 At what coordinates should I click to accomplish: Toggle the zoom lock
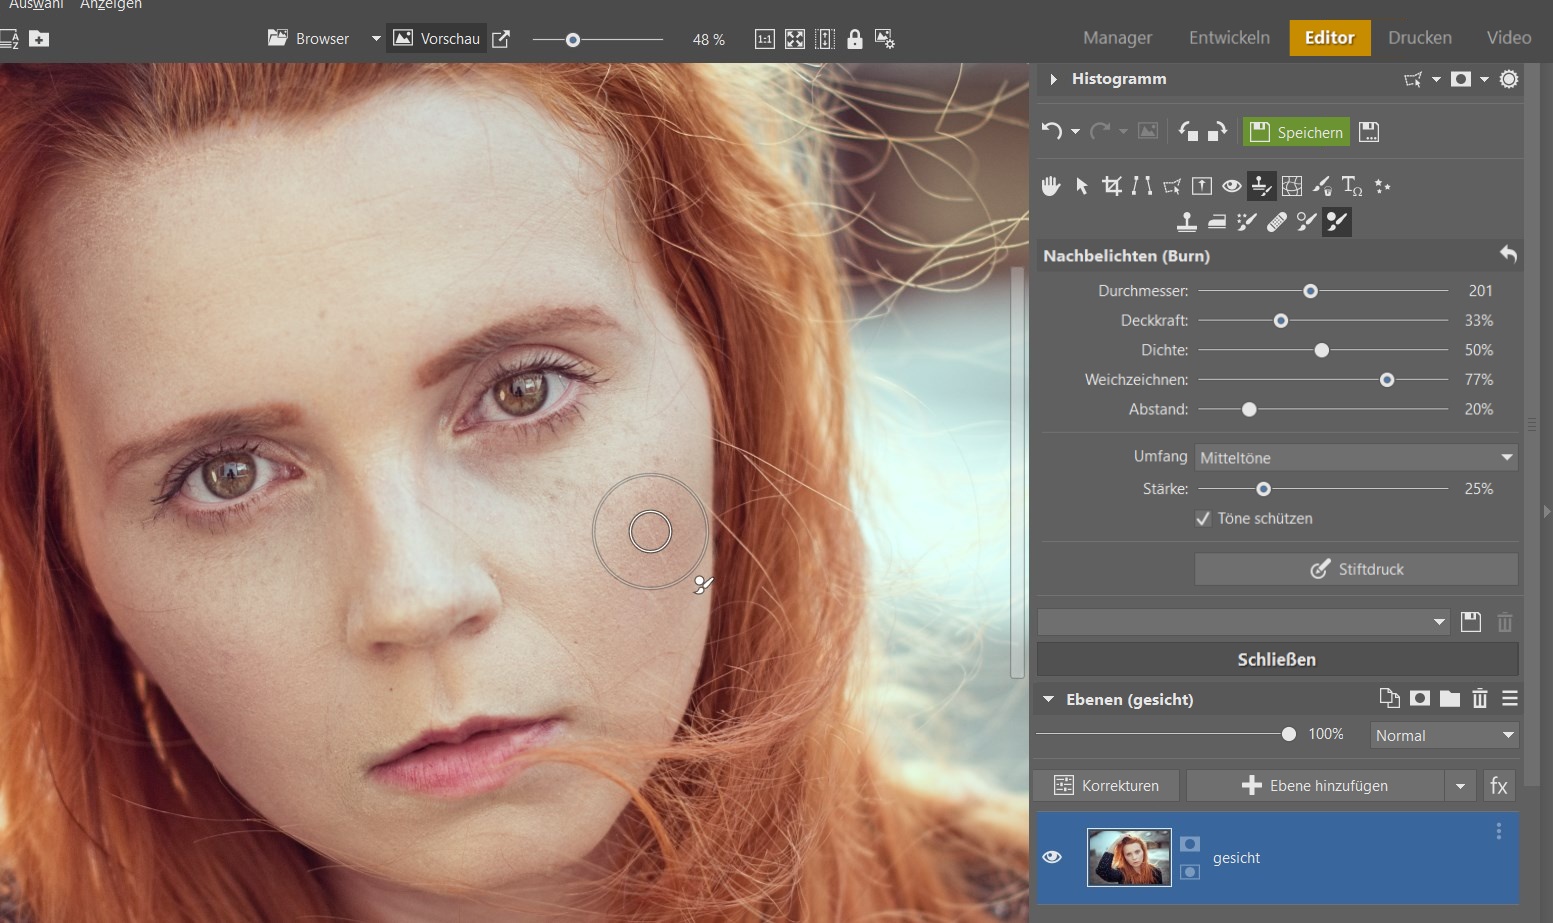(x=855, y=39)
